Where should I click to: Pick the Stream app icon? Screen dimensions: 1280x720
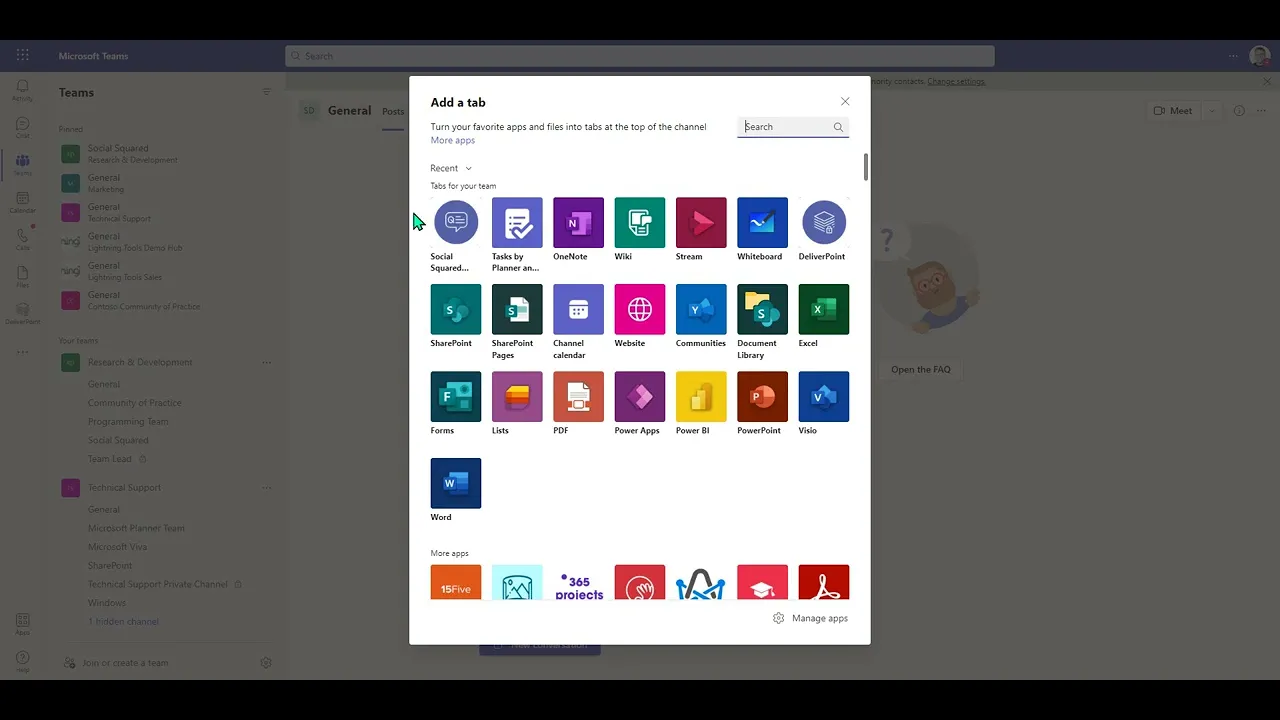[701, 222]
